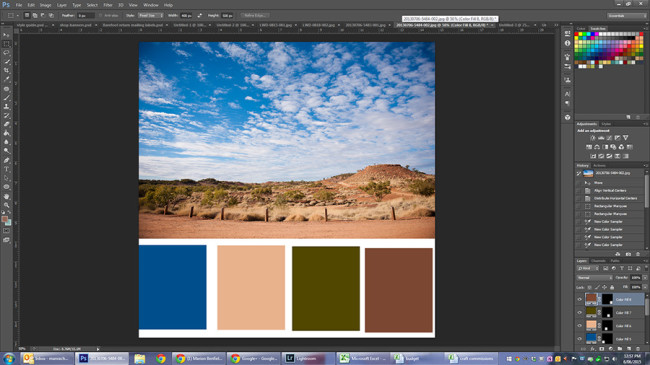Select the Zoom tool
The height and width of the screenshot is (365, 650).
[6, 205]
